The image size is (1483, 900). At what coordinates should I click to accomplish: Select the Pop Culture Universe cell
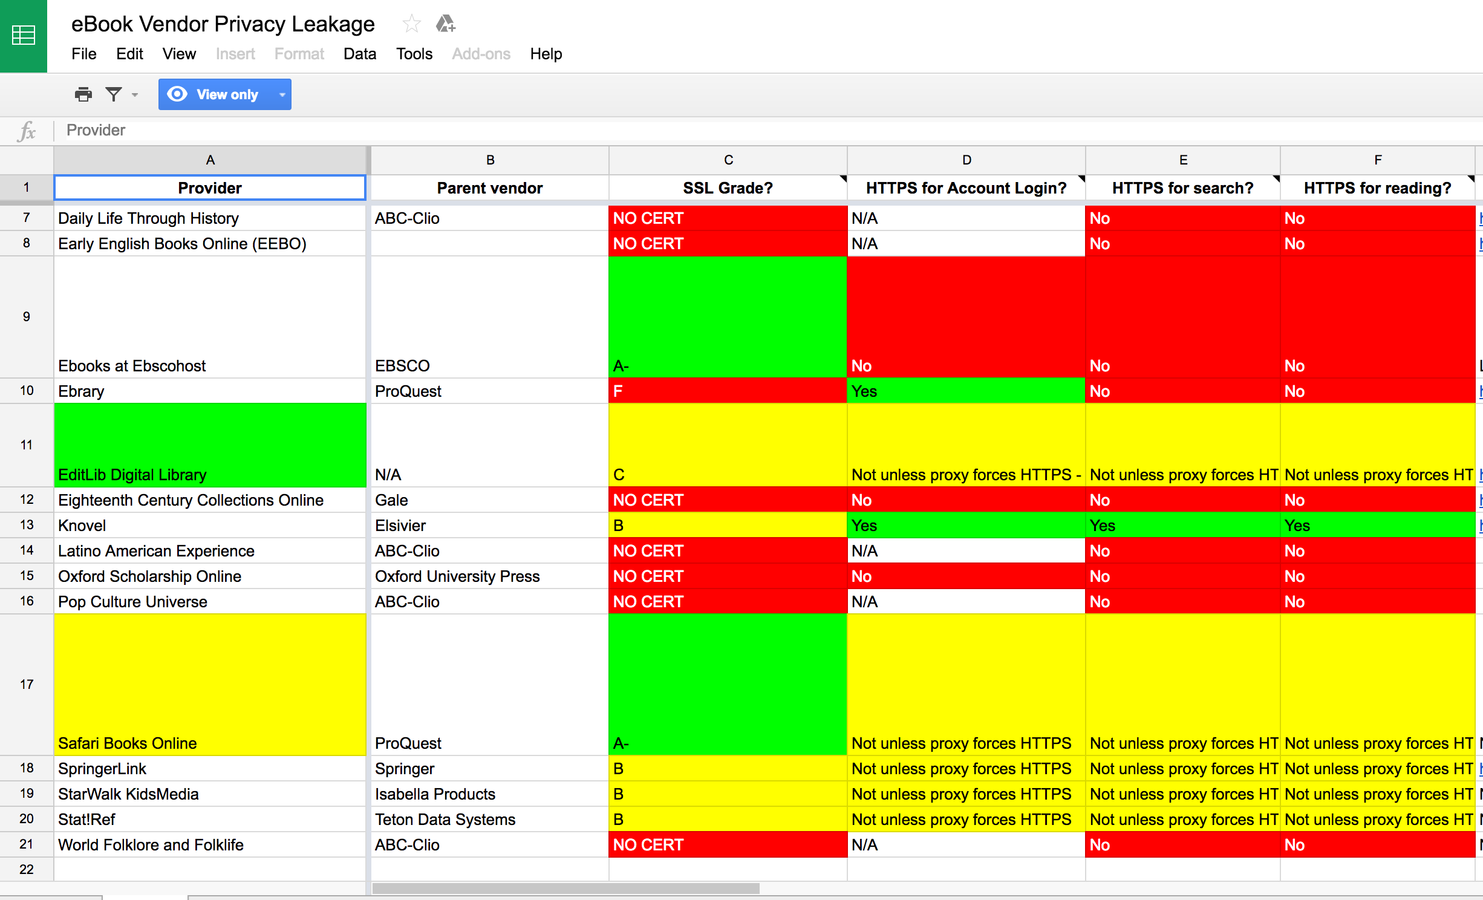[210, 602]
